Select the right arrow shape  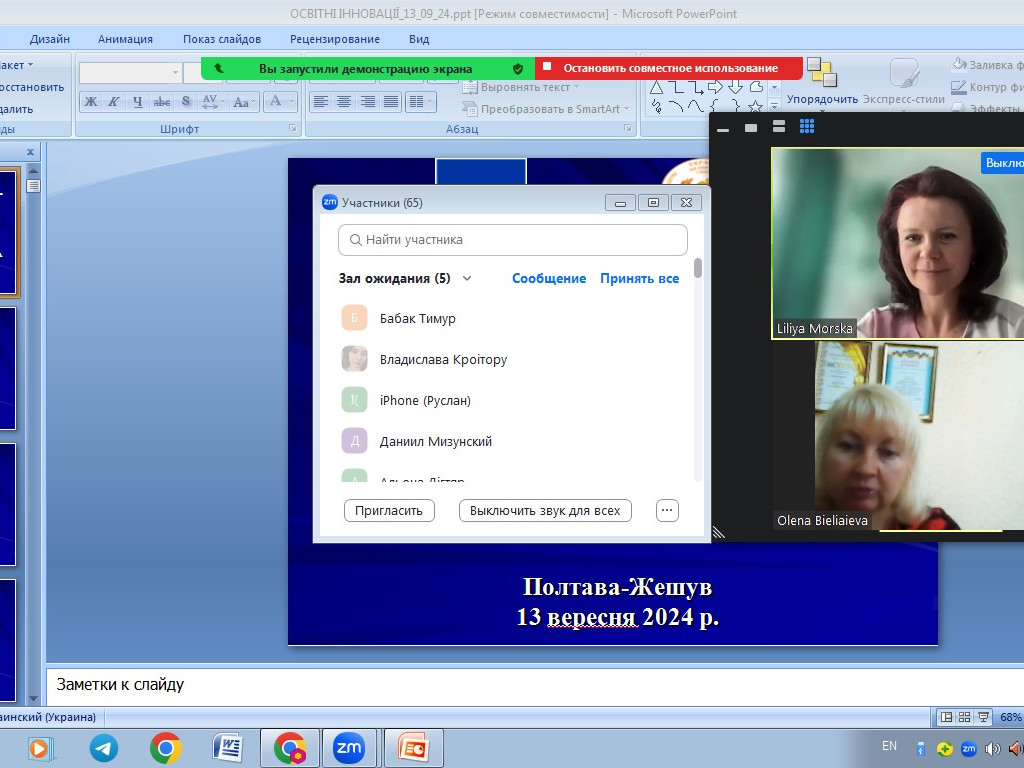715,87
